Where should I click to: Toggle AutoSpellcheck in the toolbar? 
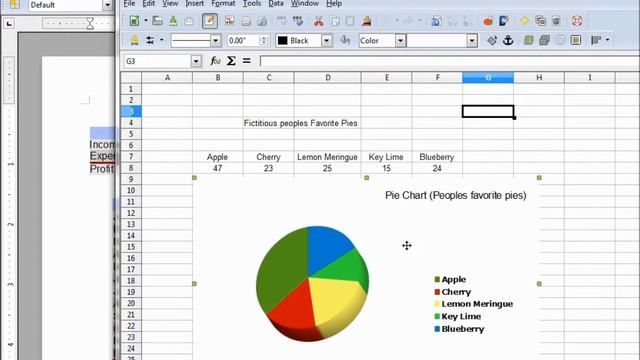(x=298, y=21)
